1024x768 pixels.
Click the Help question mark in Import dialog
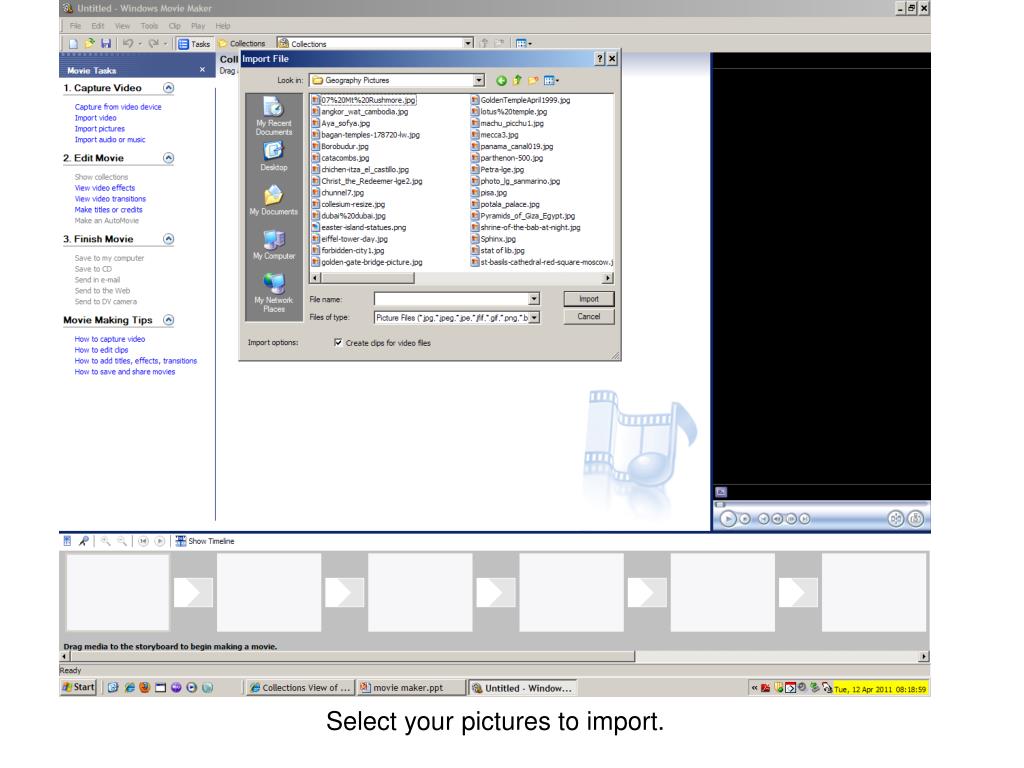pyautogui.click(x=600, y=59)
